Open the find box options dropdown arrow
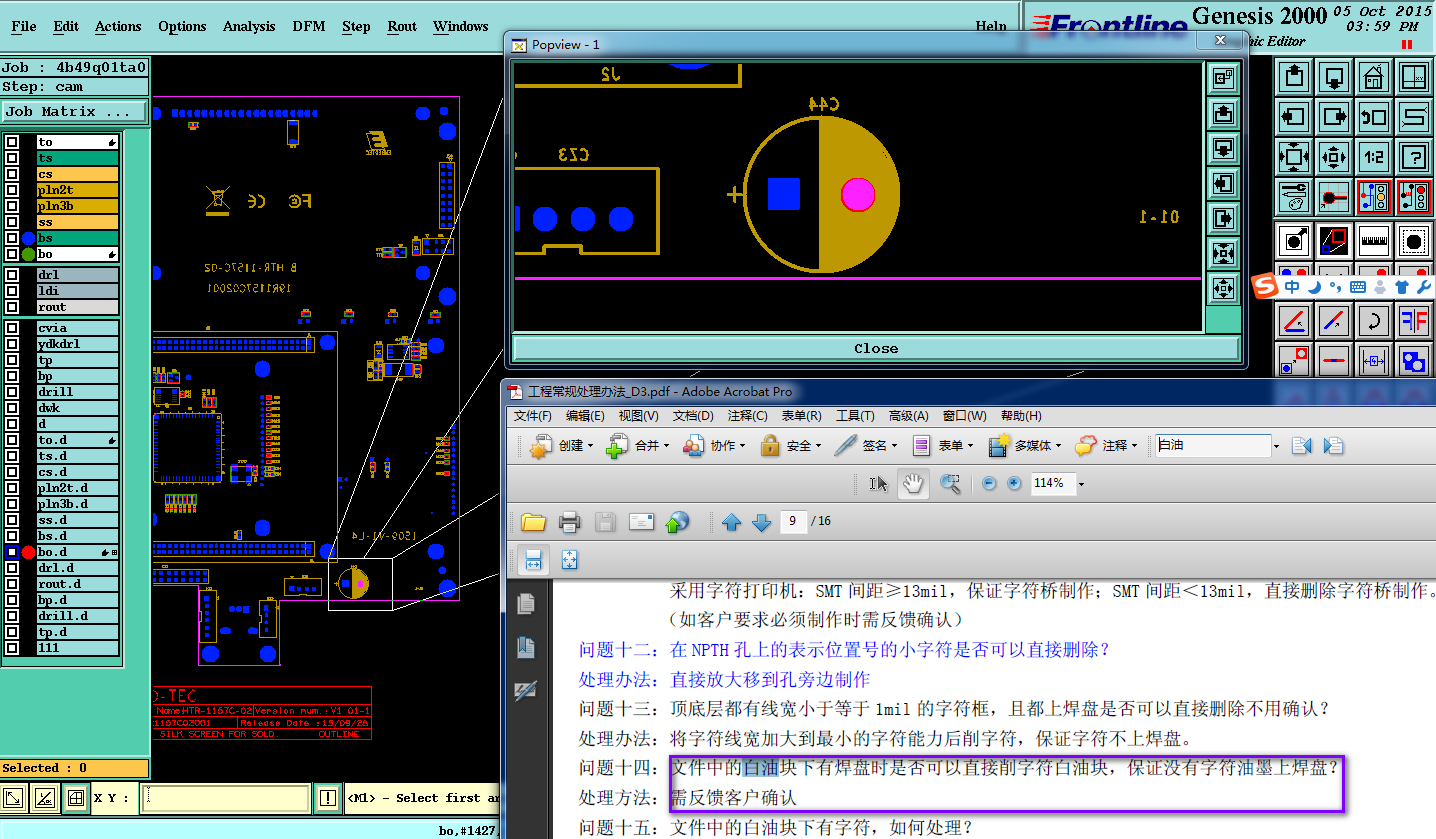Viewport: 1436px width, 839px height. point(1277,446)
